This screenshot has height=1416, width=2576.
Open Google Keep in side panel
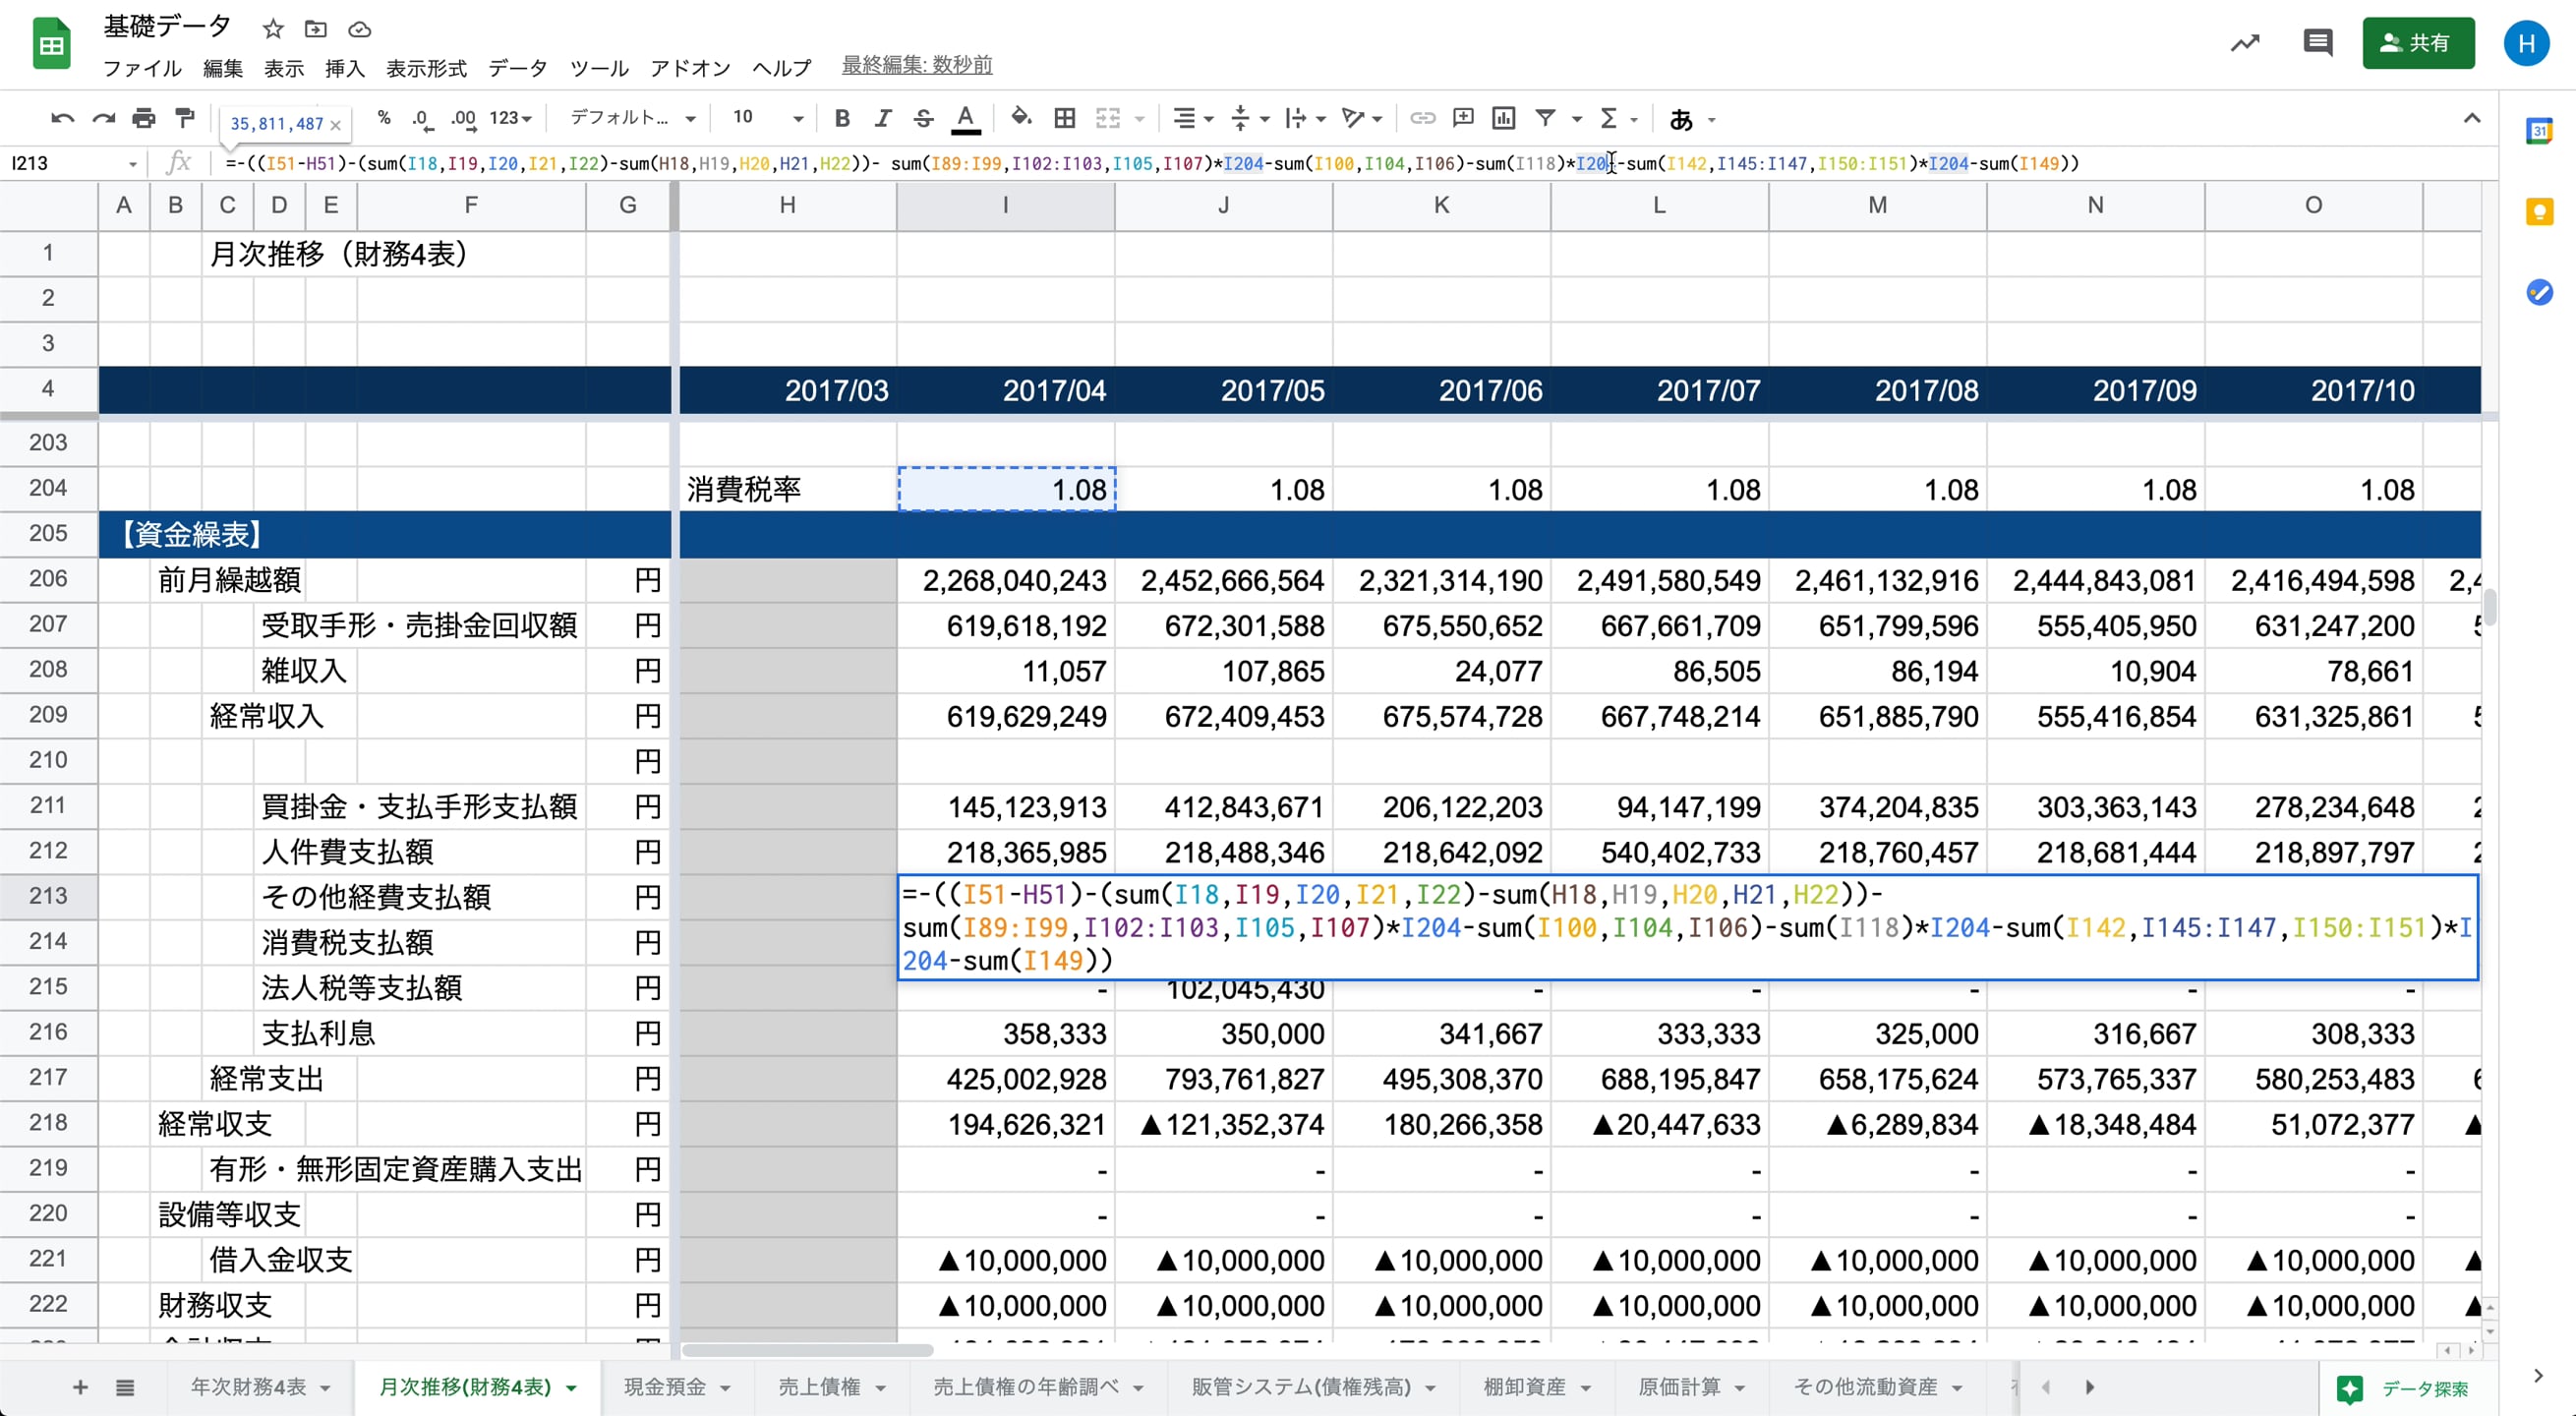[x=2539, y=212]
